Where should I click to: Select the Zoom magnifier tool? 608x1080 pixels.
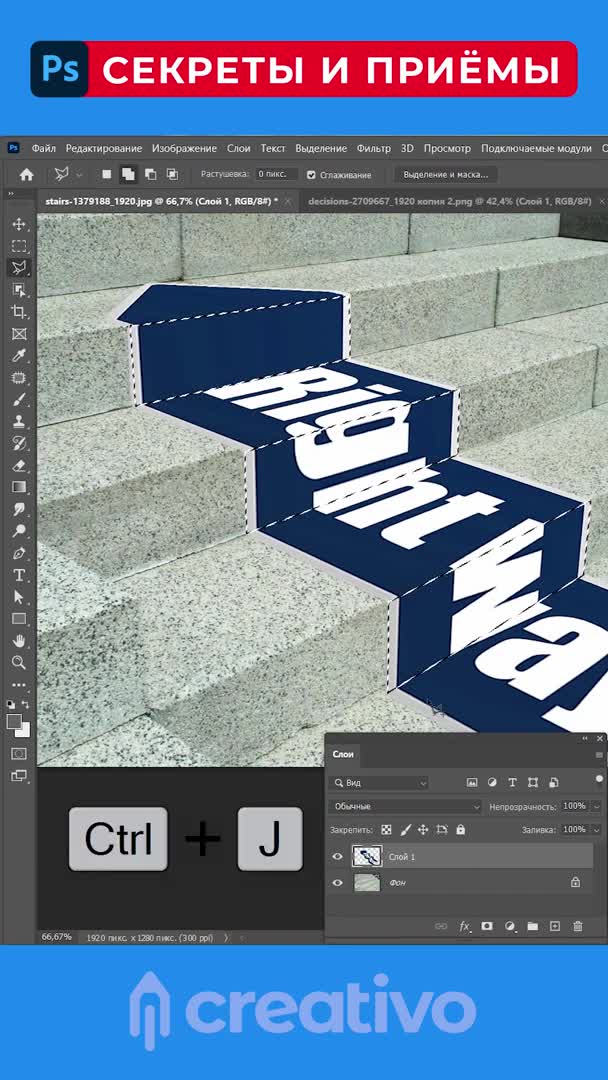(19, 662)
